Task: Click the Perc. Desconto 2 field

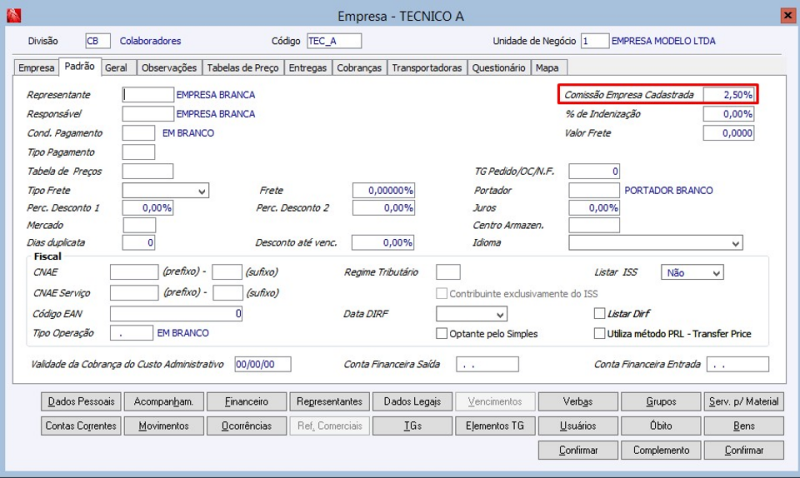Action: 384,208
